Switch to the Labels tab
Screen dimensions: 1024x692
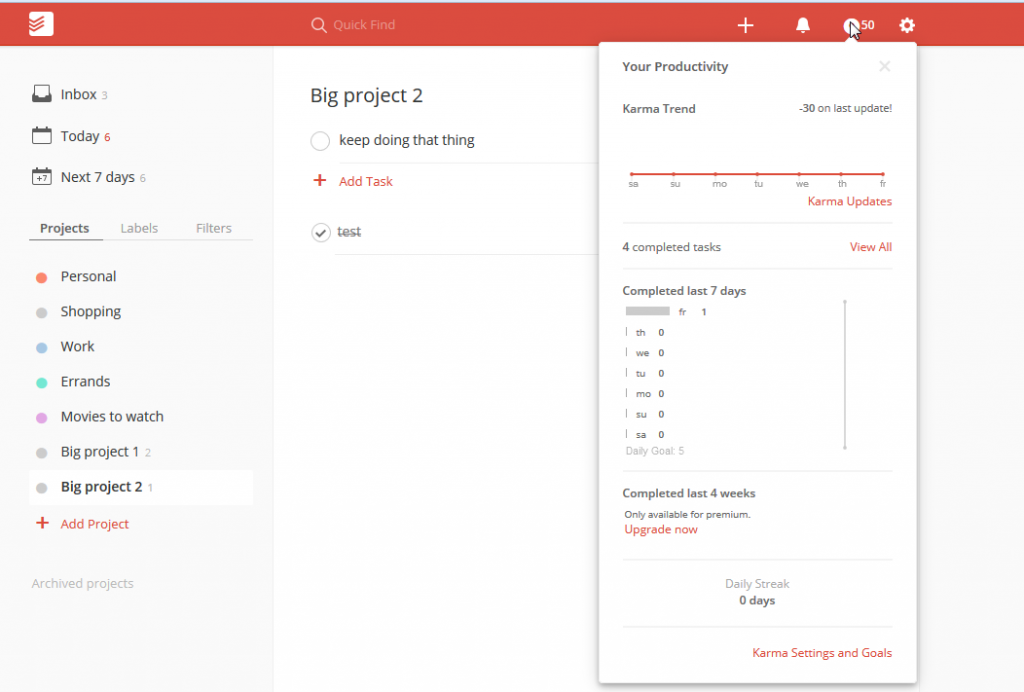tap(139, 228)
